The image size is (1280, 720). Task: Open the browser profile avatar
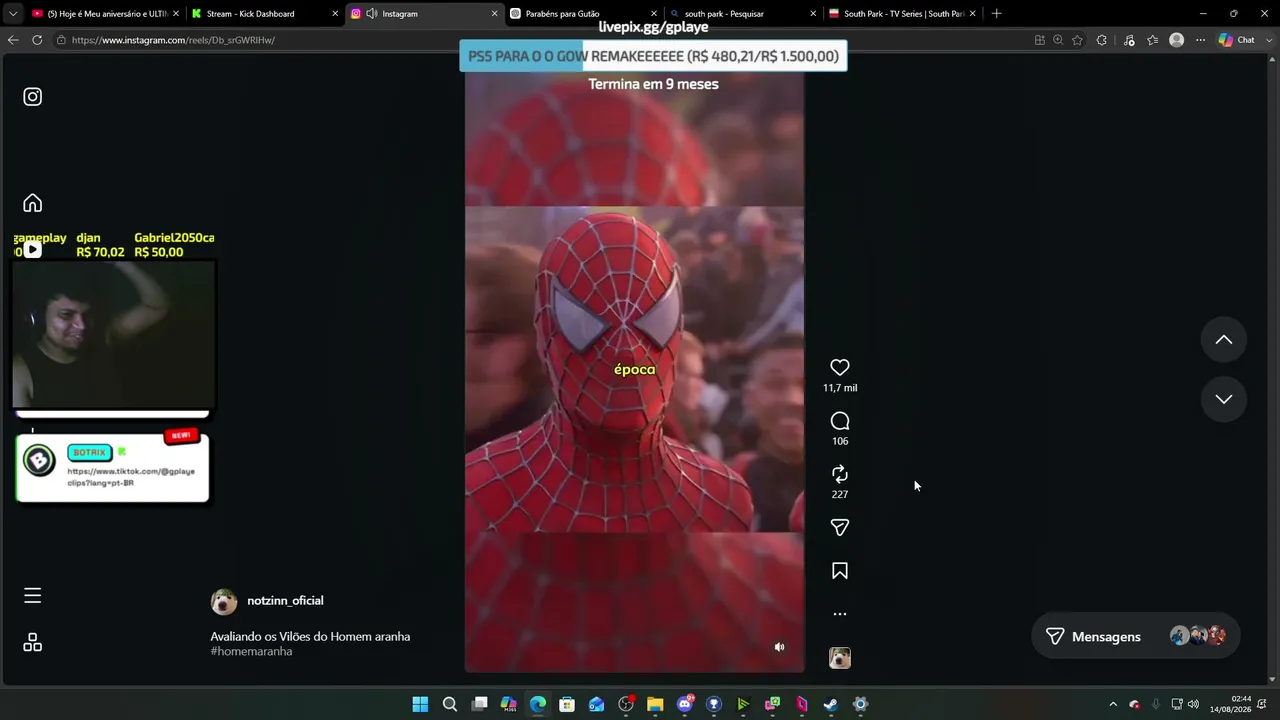(1177, 40)
